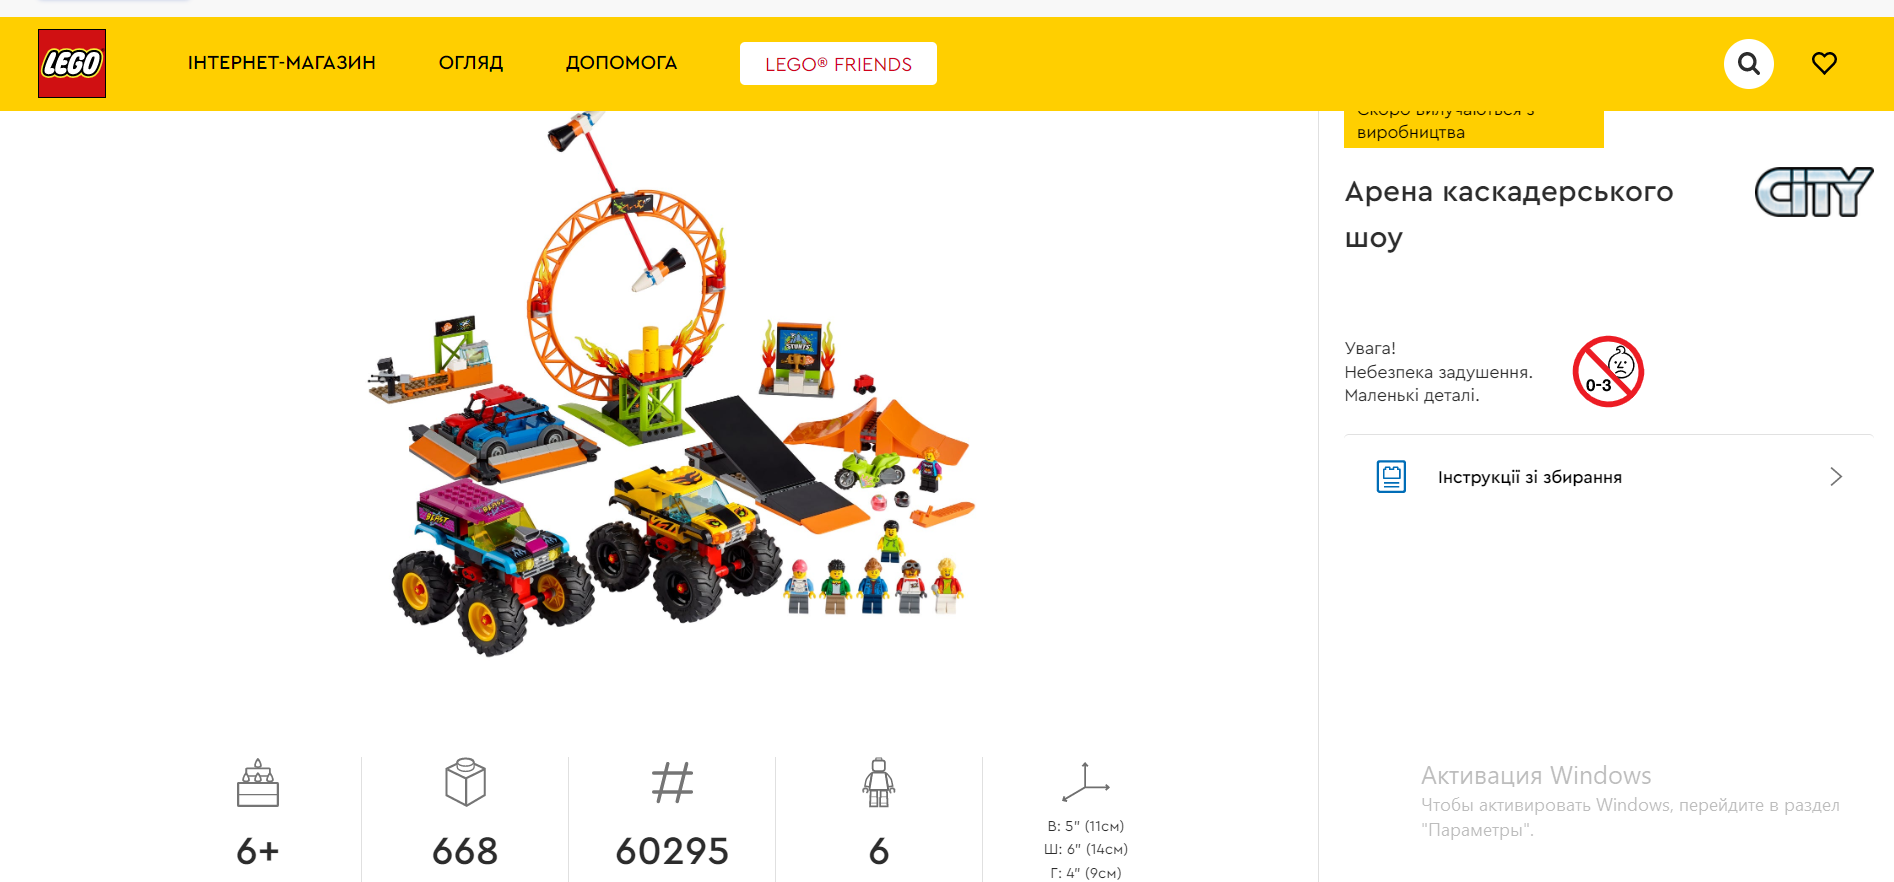Click the retiring soon yellow badge
The height and width of the screenshot is (882, 1894).
coord(1473,129)
